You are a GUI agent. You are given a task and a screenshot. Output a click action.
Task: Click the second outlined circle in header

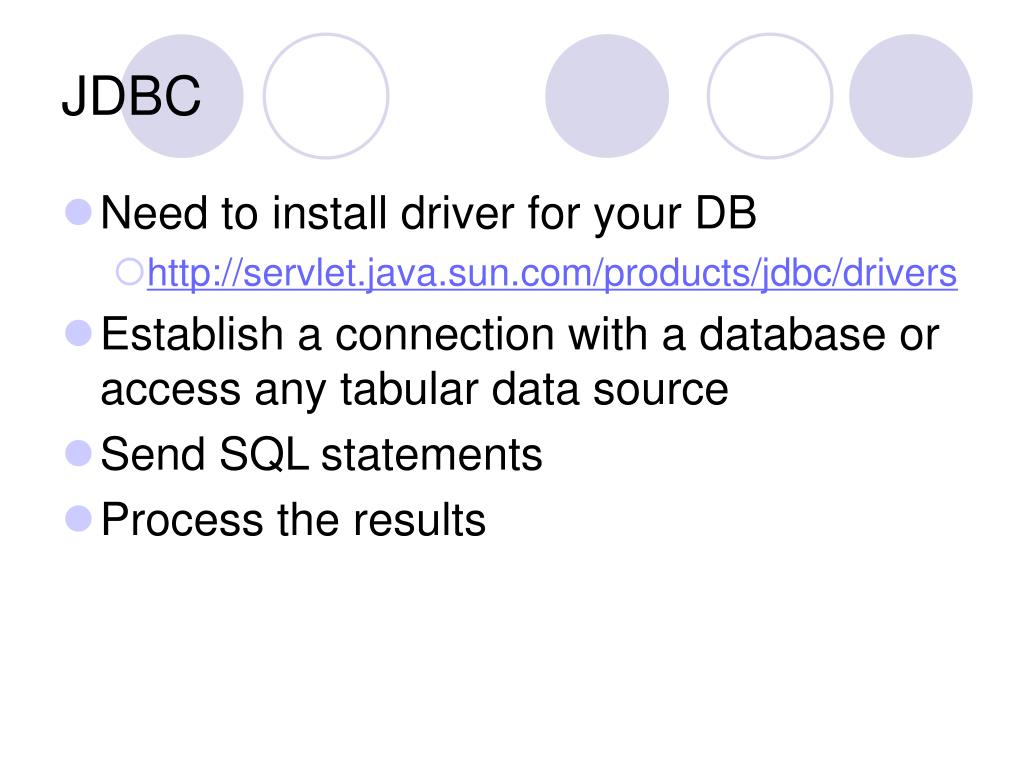click(770, 96)
